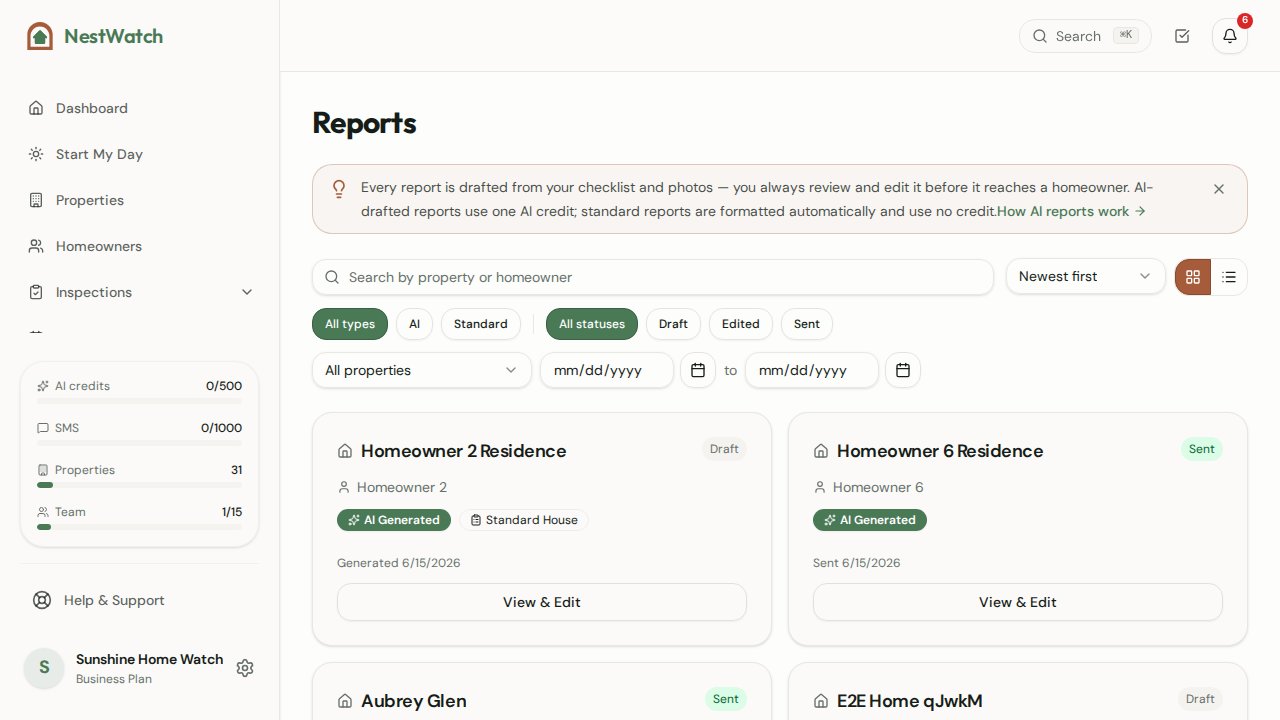The width and height of the screenshot is (1280, 720).
Task: Filter reports by Standard type
Action: point(481,324)
